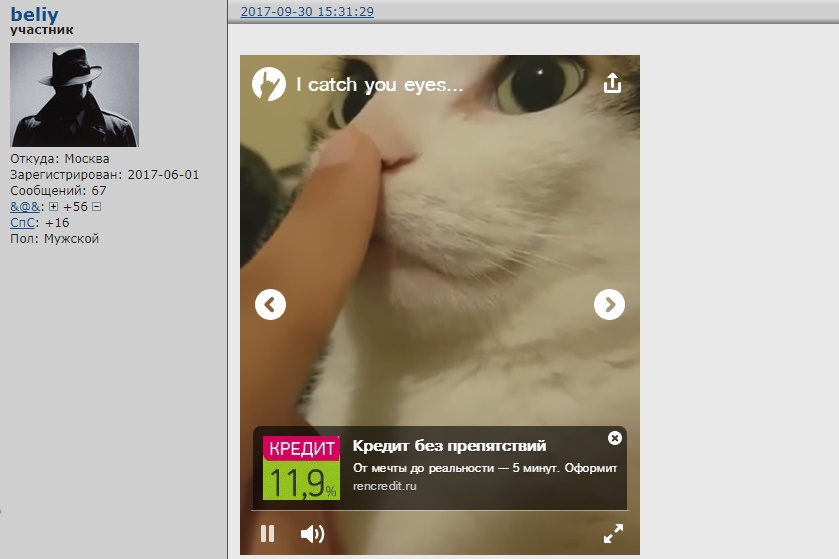The height and width of the screenshot is (559, 839).
Task: Select the 'Пол: Мужской' text
Action: 55,239
